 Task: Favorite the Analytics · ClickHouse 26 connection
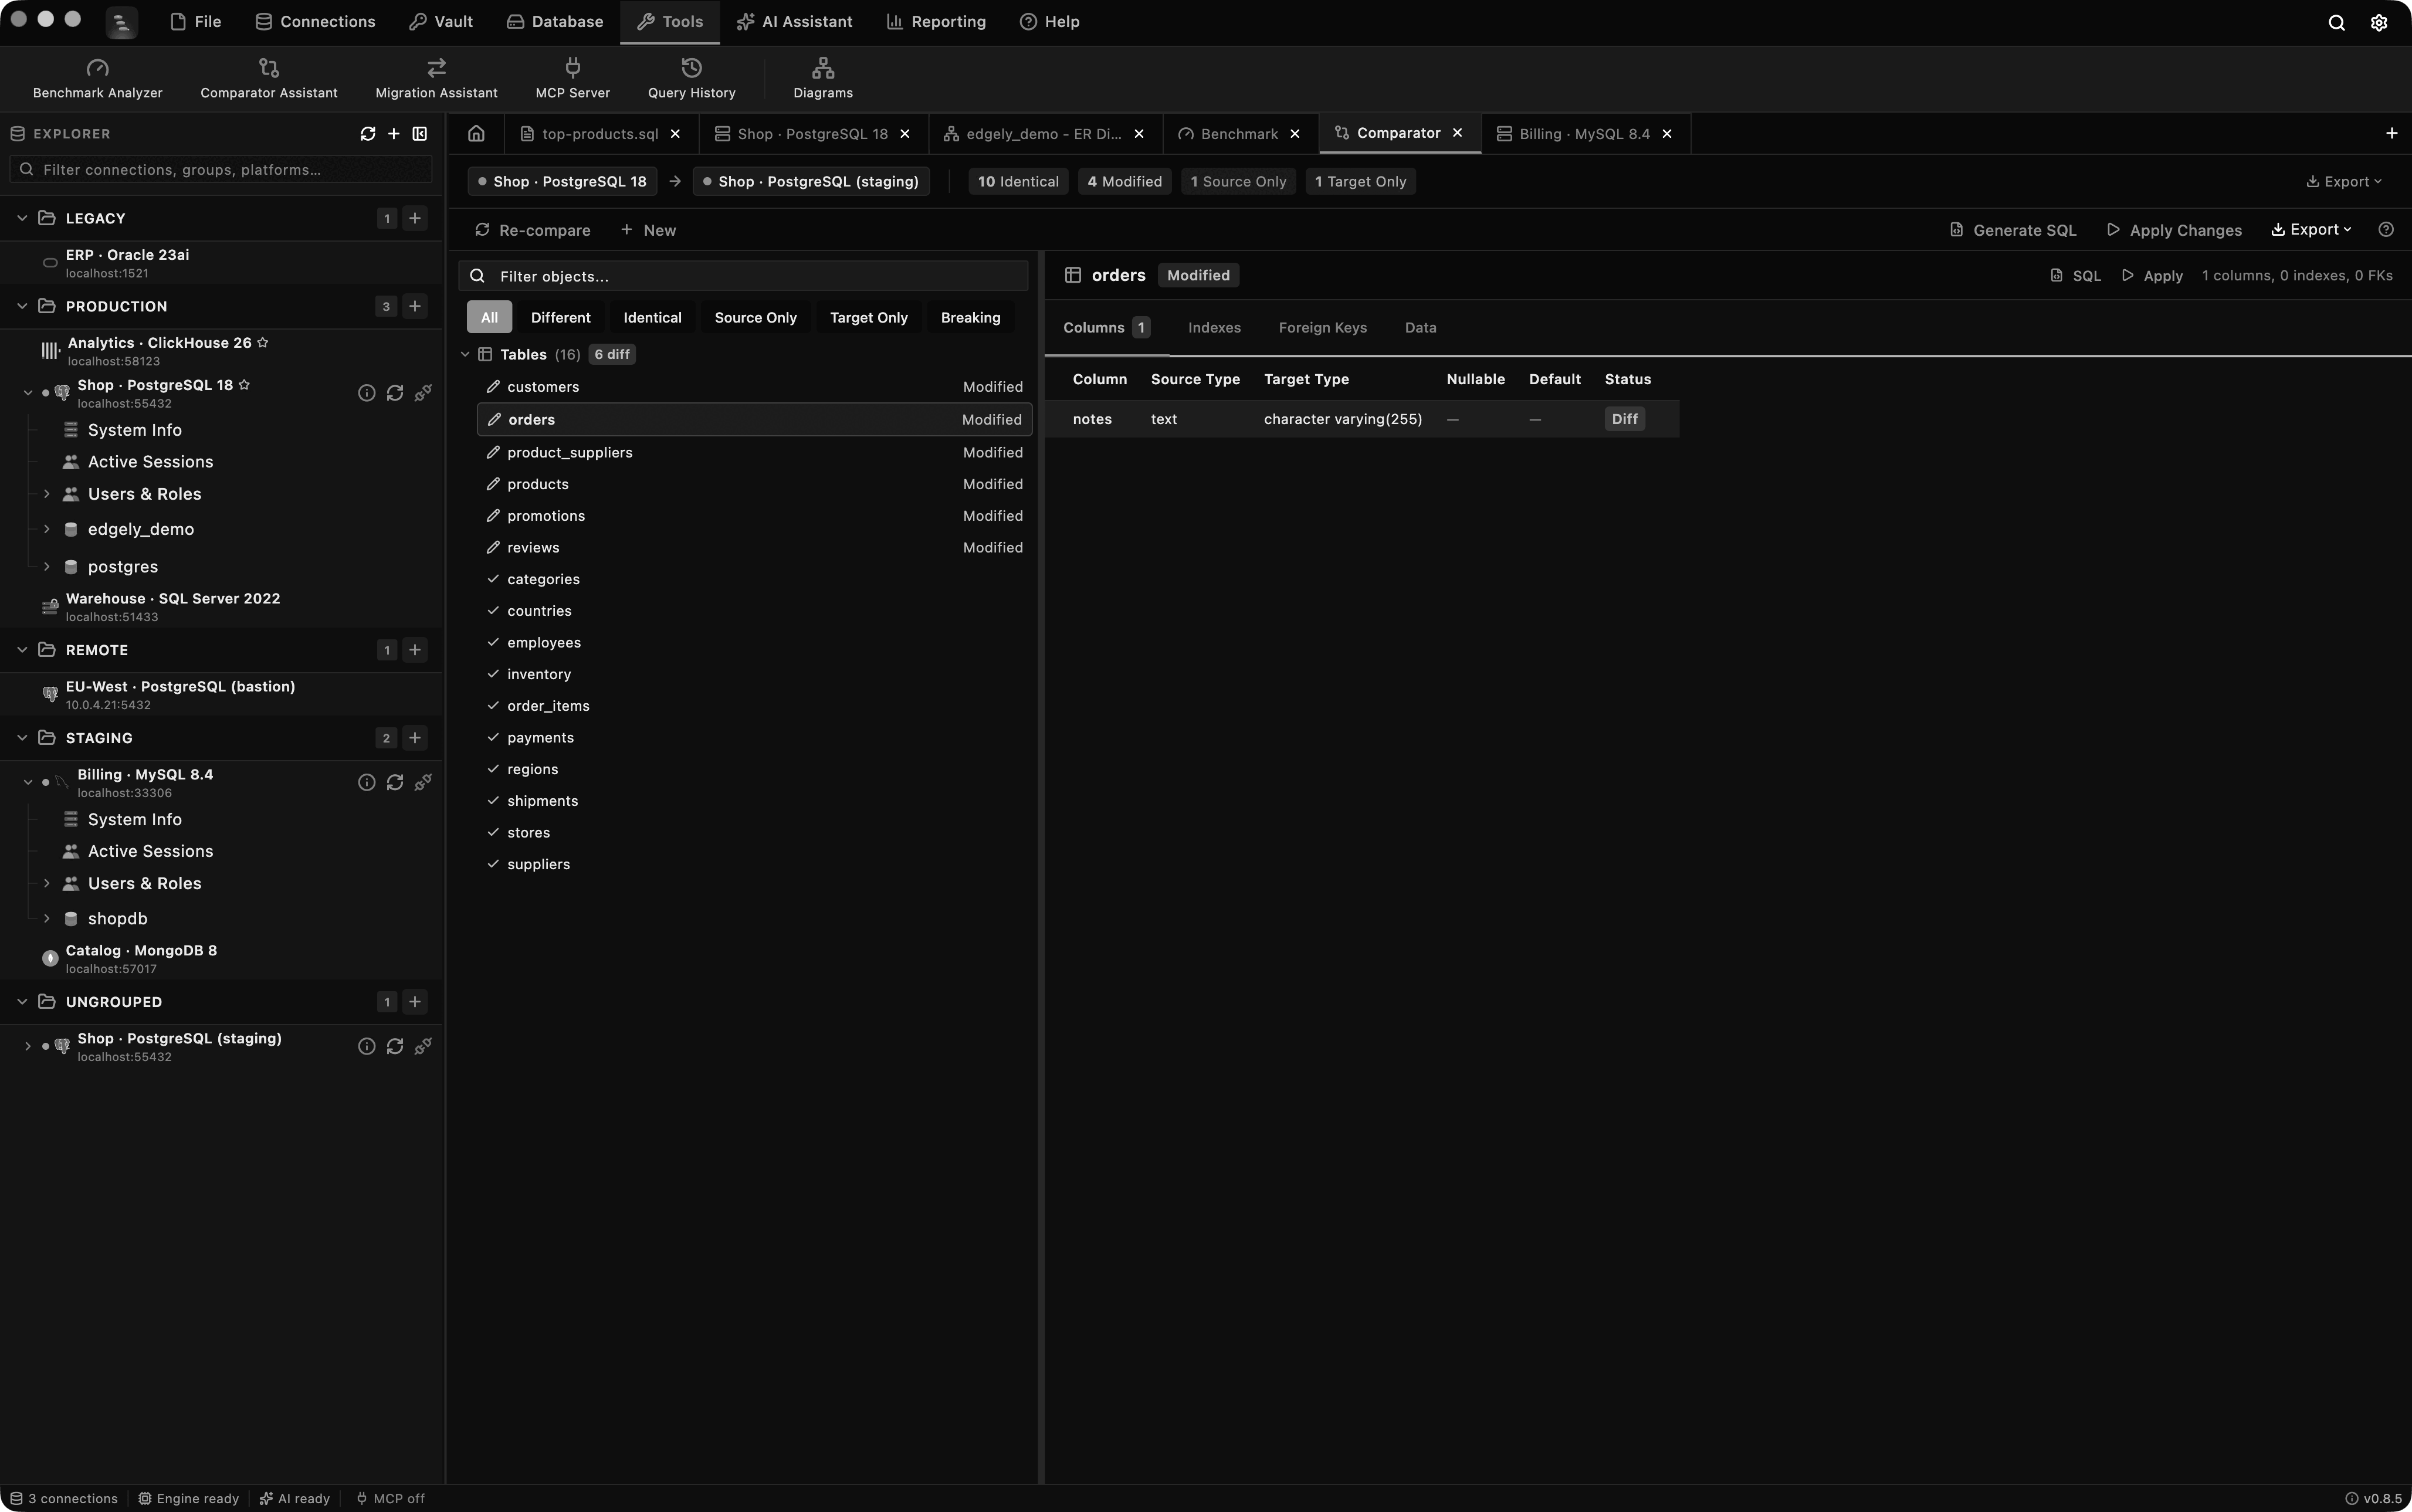[262, 343]
